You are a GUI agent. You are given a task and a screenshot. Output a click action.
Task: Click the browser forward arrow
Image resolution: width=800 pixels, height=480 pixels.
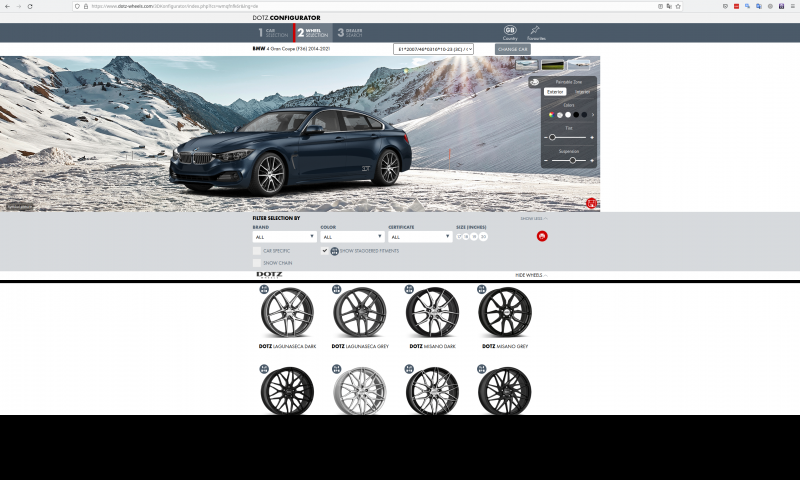point(18,6)
